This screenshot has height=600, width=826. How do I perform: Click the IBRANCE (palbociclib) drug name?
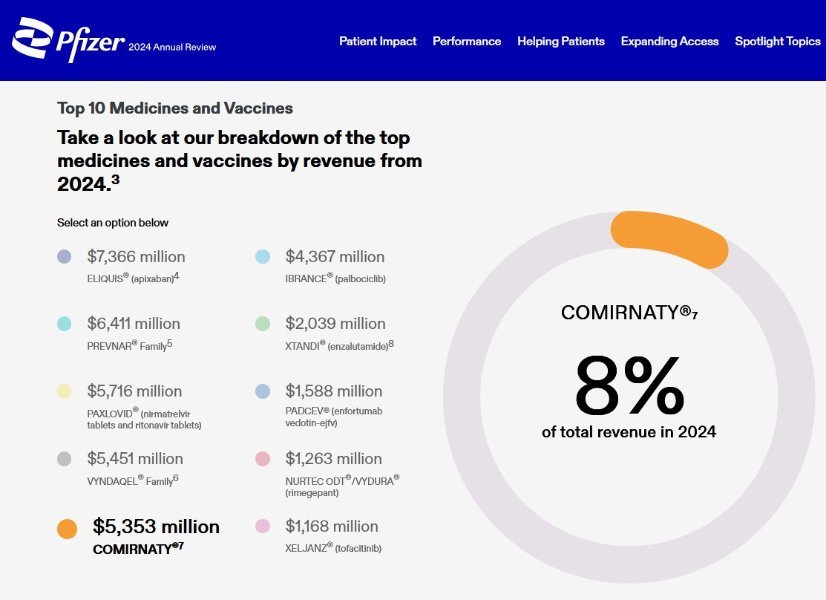pyautogui.click(x=336, y=278)
